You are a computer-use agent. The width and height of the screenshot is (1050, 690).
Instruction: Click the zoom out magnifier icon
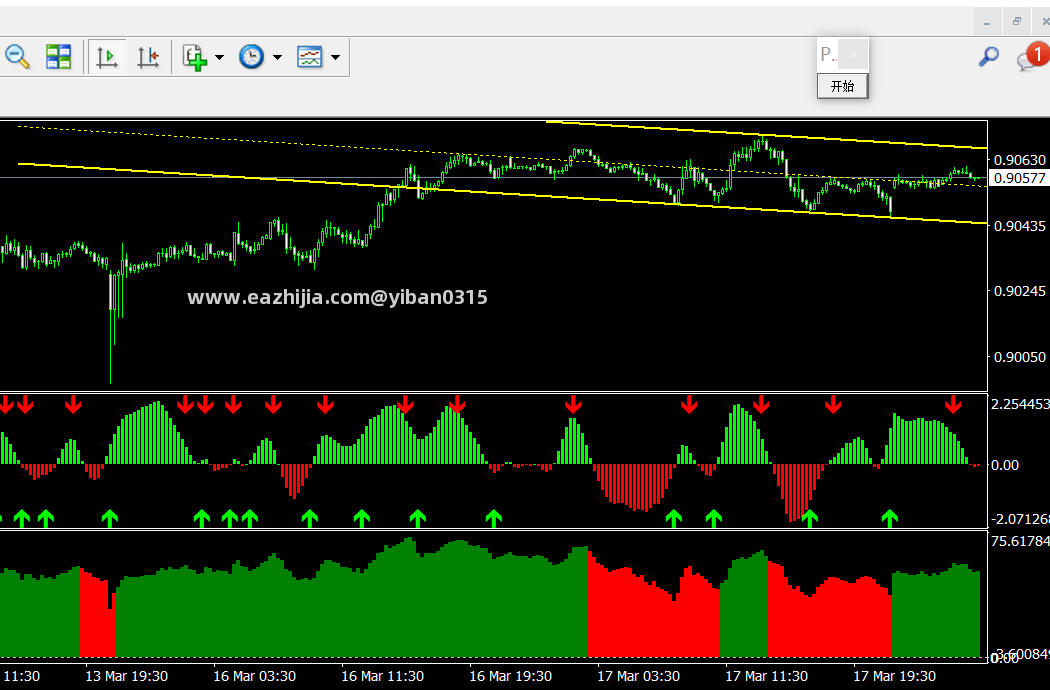17,57
